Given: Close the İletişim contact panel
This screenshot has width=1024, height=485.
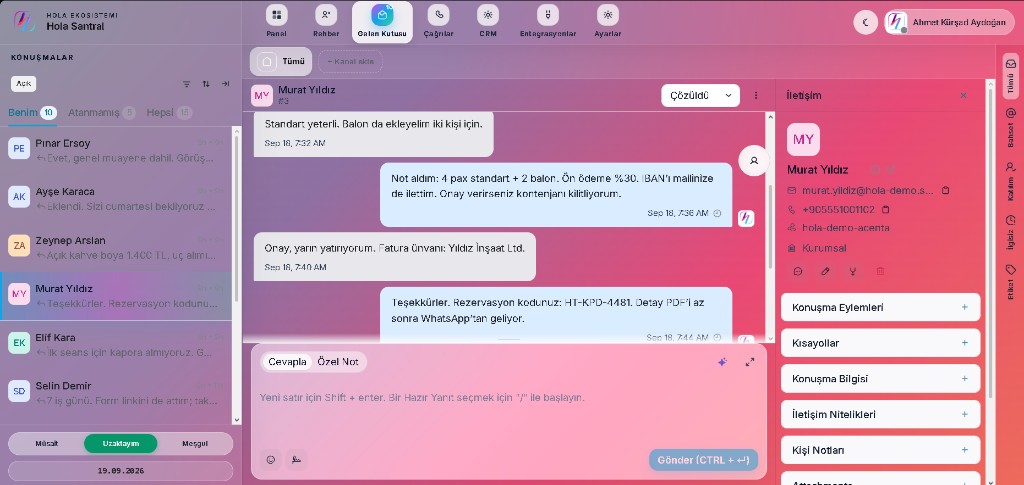Looking at the screenshot, I should tap(963, 95).
